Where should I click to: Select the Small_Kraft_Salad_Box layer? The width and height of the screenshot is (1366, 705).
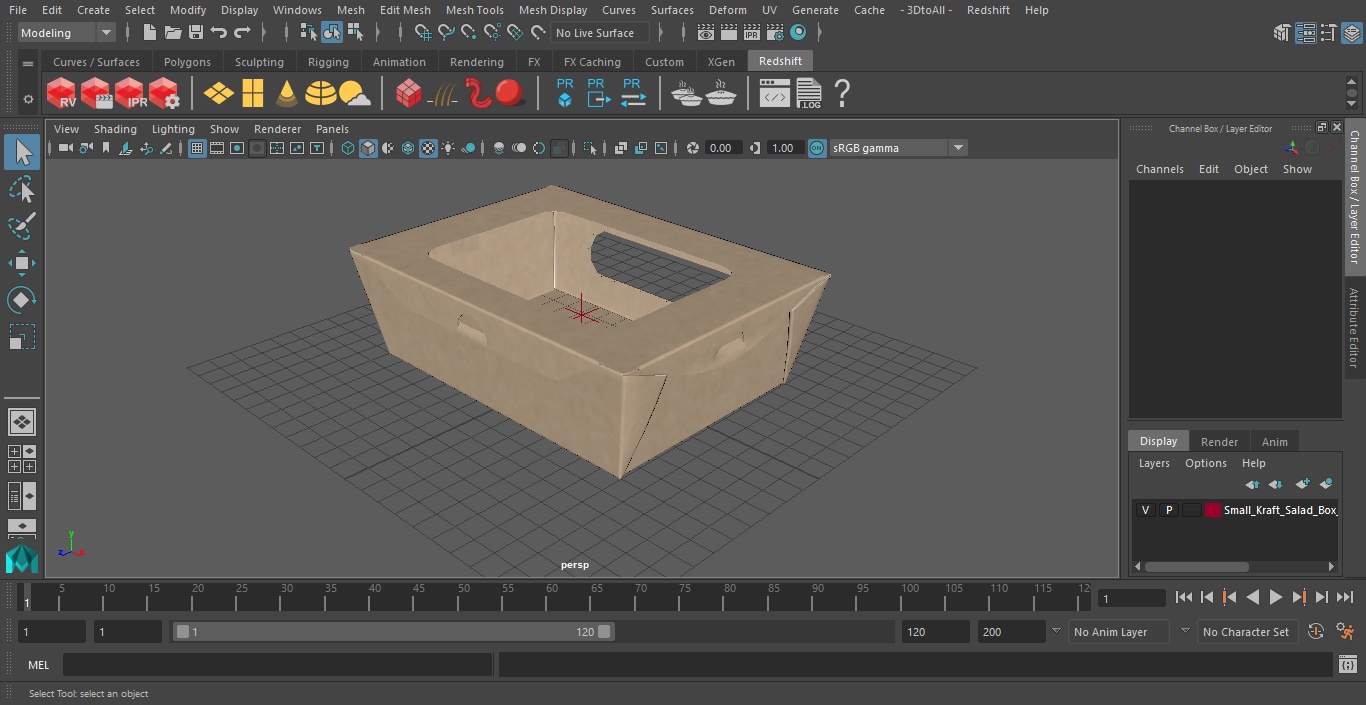pyautogui.click(x=1280, y=510)
